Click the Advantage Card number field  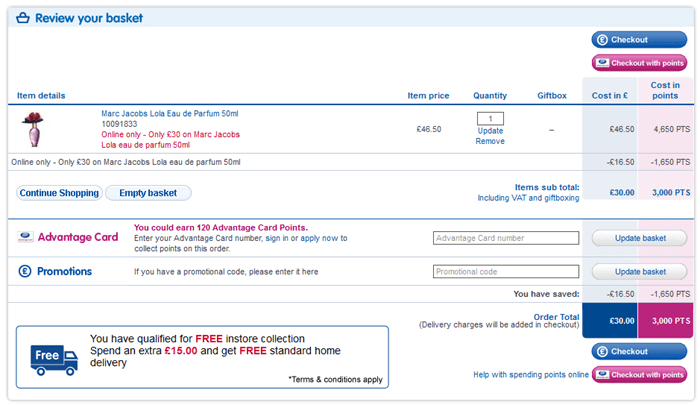(506, 238)
